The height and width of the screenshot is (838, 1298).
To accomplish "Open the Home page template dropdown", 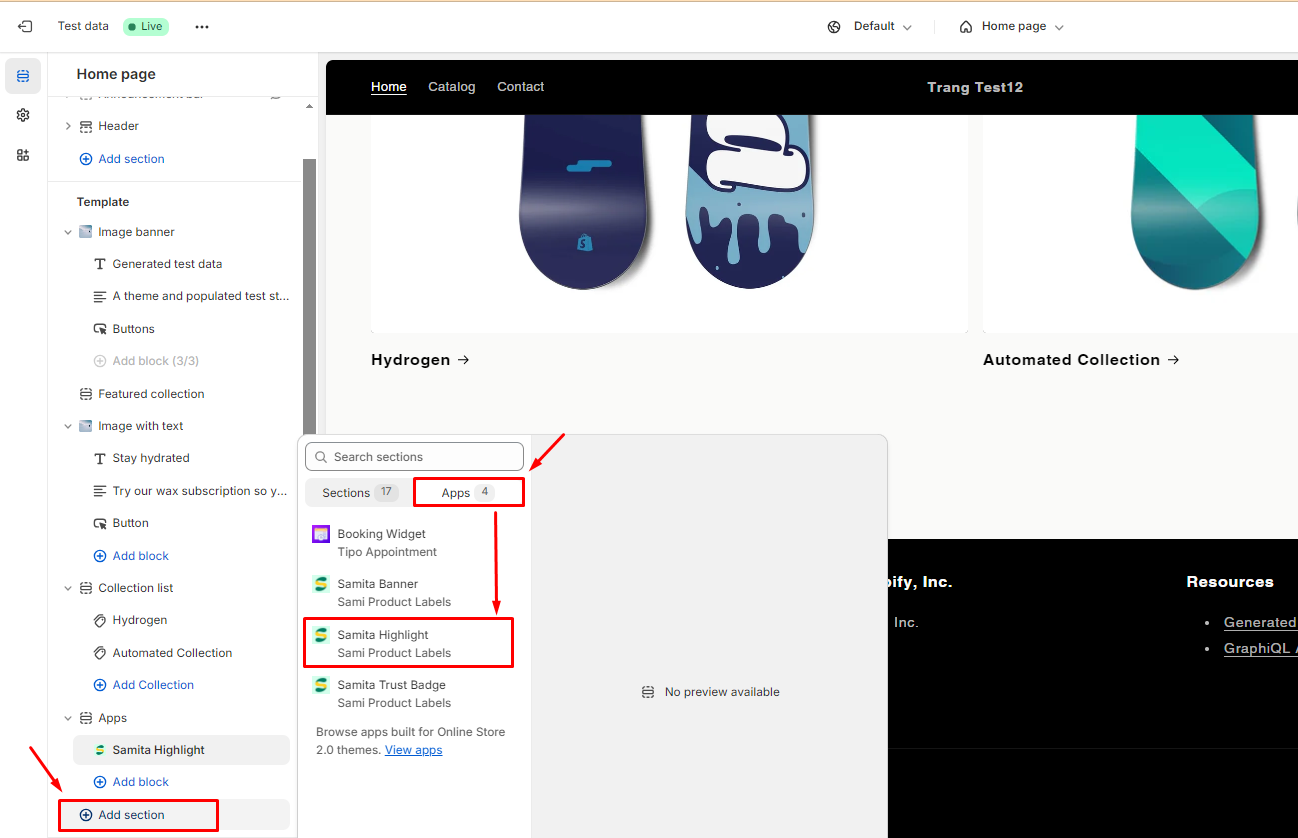I will [1011, 27].
